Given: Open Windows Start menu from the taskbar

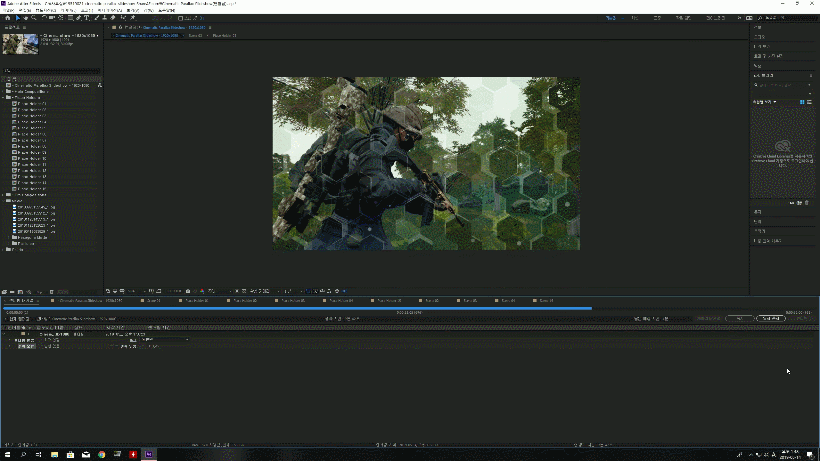Looking at the screenshot, I should 8,454.
